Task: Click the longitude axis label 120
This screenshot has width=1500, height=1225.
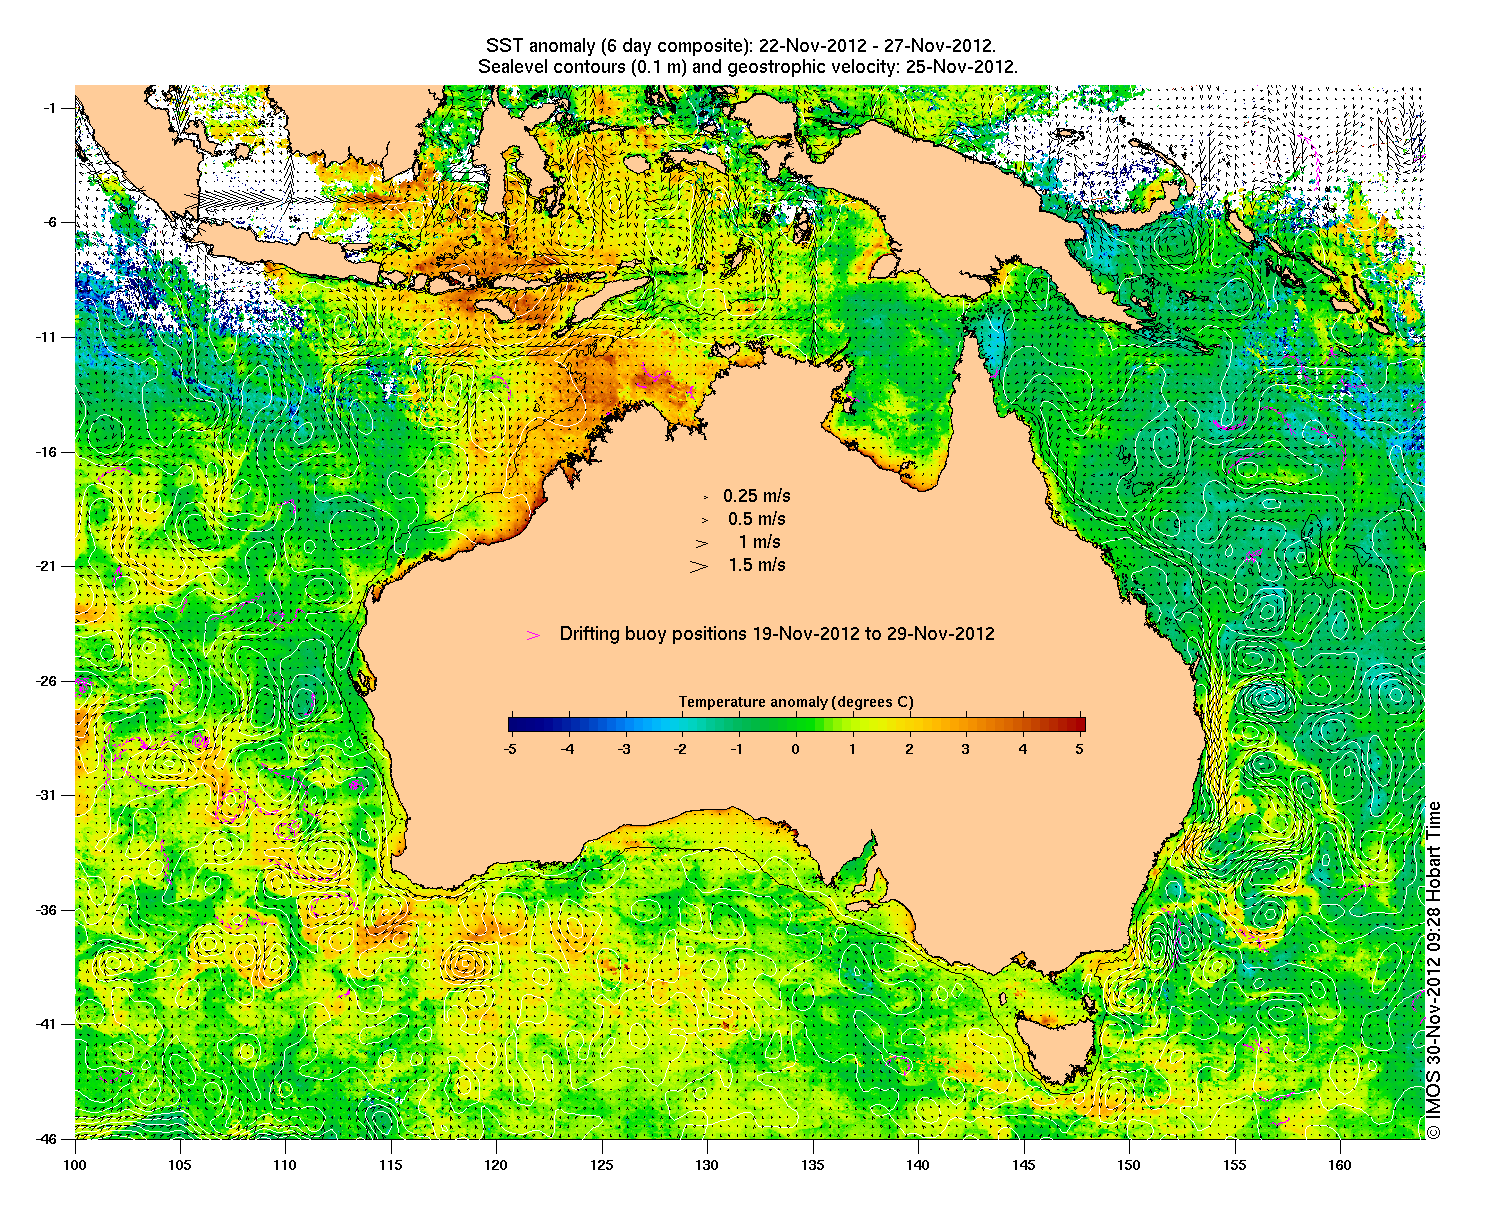Action: pos(496,1165)
